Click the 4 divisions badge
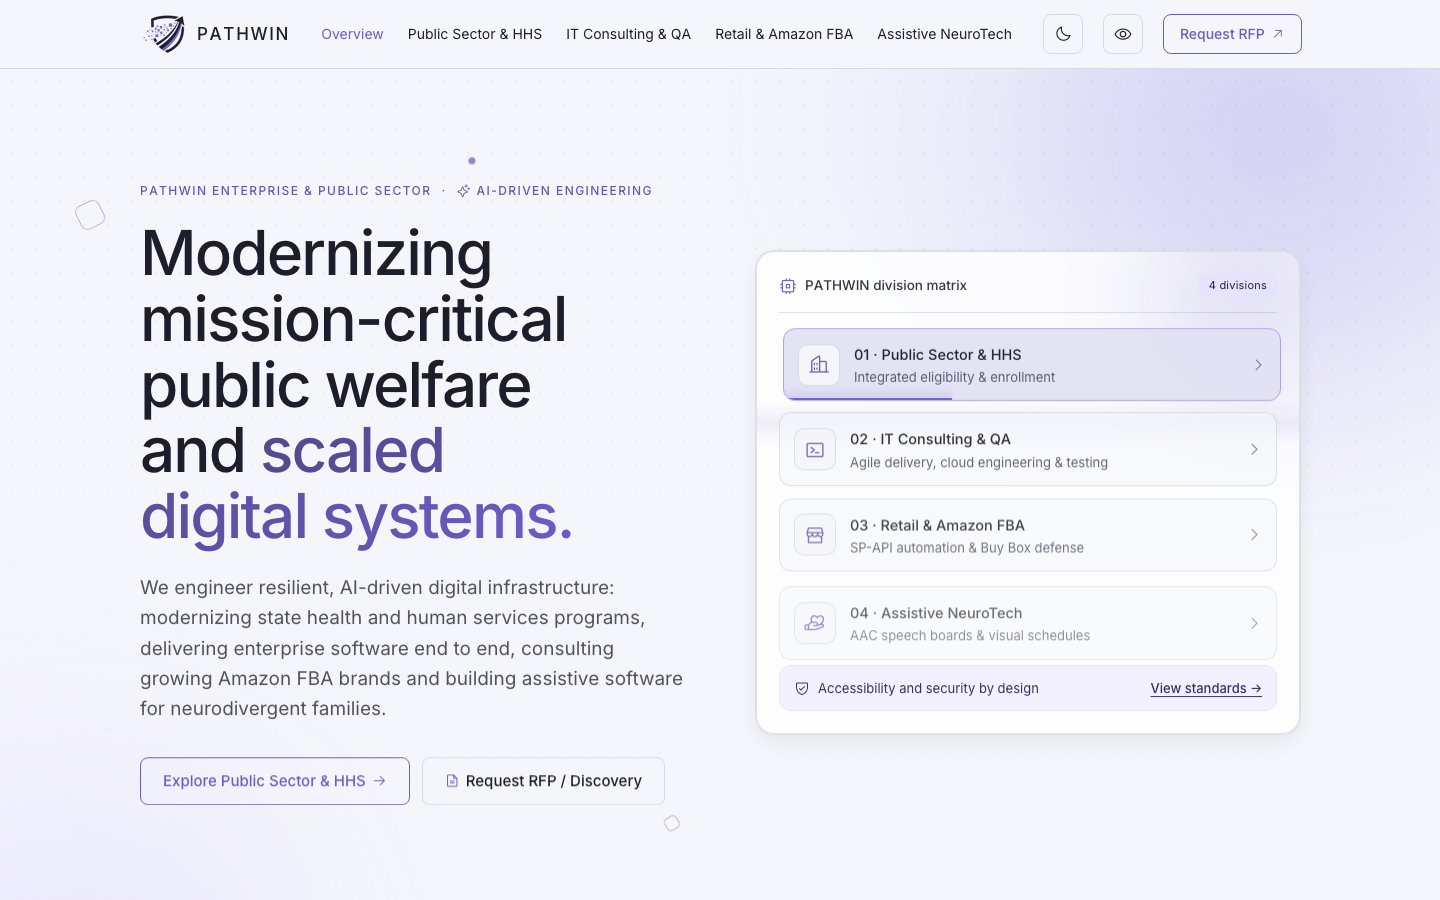Screen dimensions: 1440x900 (1237, 285)
